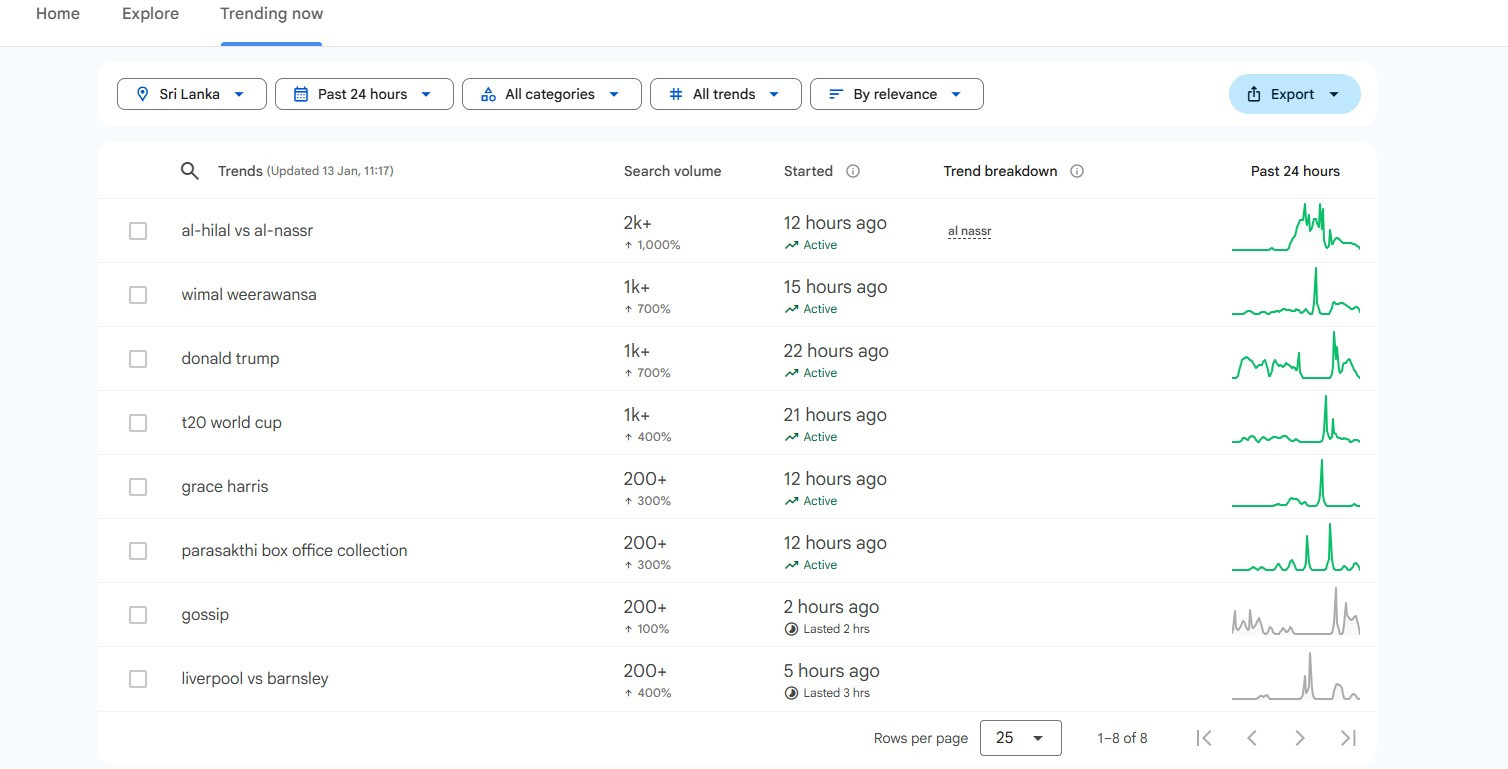1508x769 pixels.
Task: Switch to the Explore tab
Action: [150, 14]
